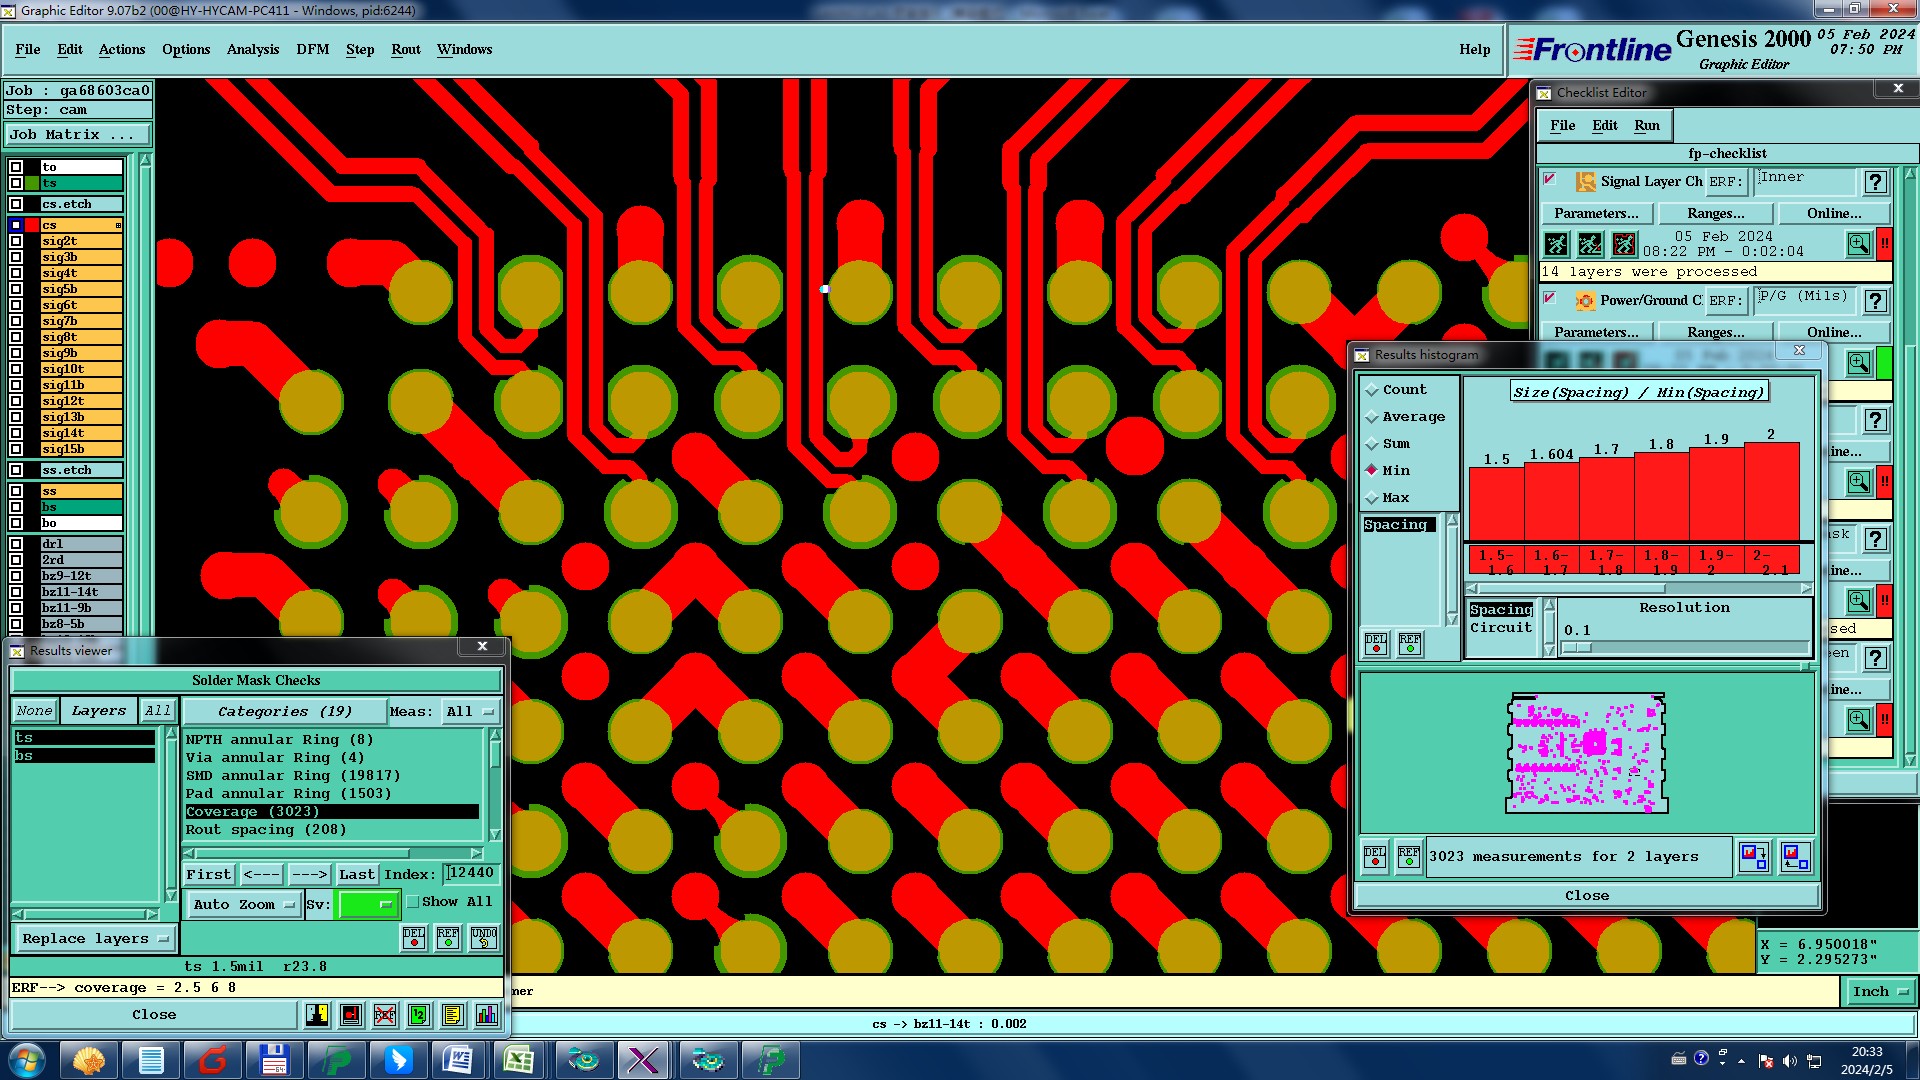Click Signal Layer check magnifier result icon
Viewport: 1920px width, 1080px height.
pos(1858,244)
